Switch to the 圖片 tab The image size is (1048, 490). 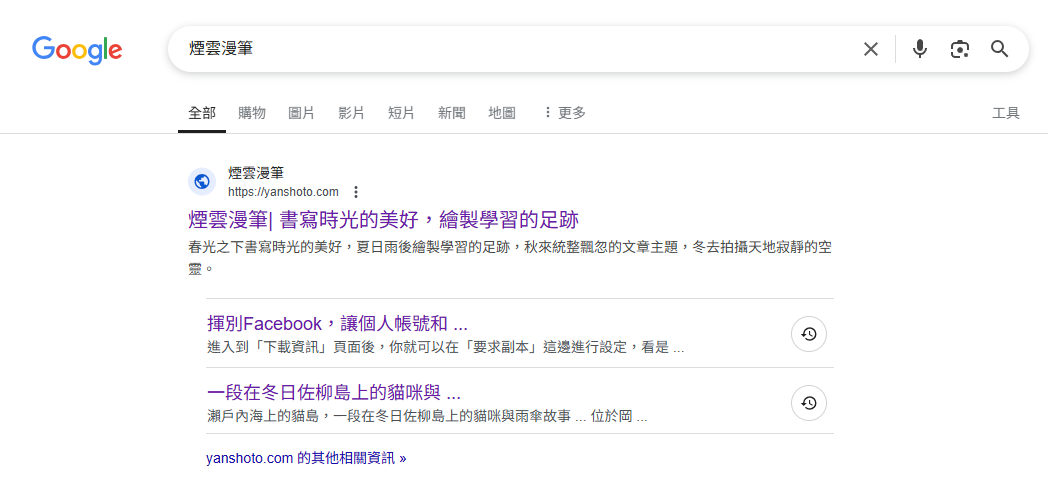pyautogui.click(x=301, y=113)
